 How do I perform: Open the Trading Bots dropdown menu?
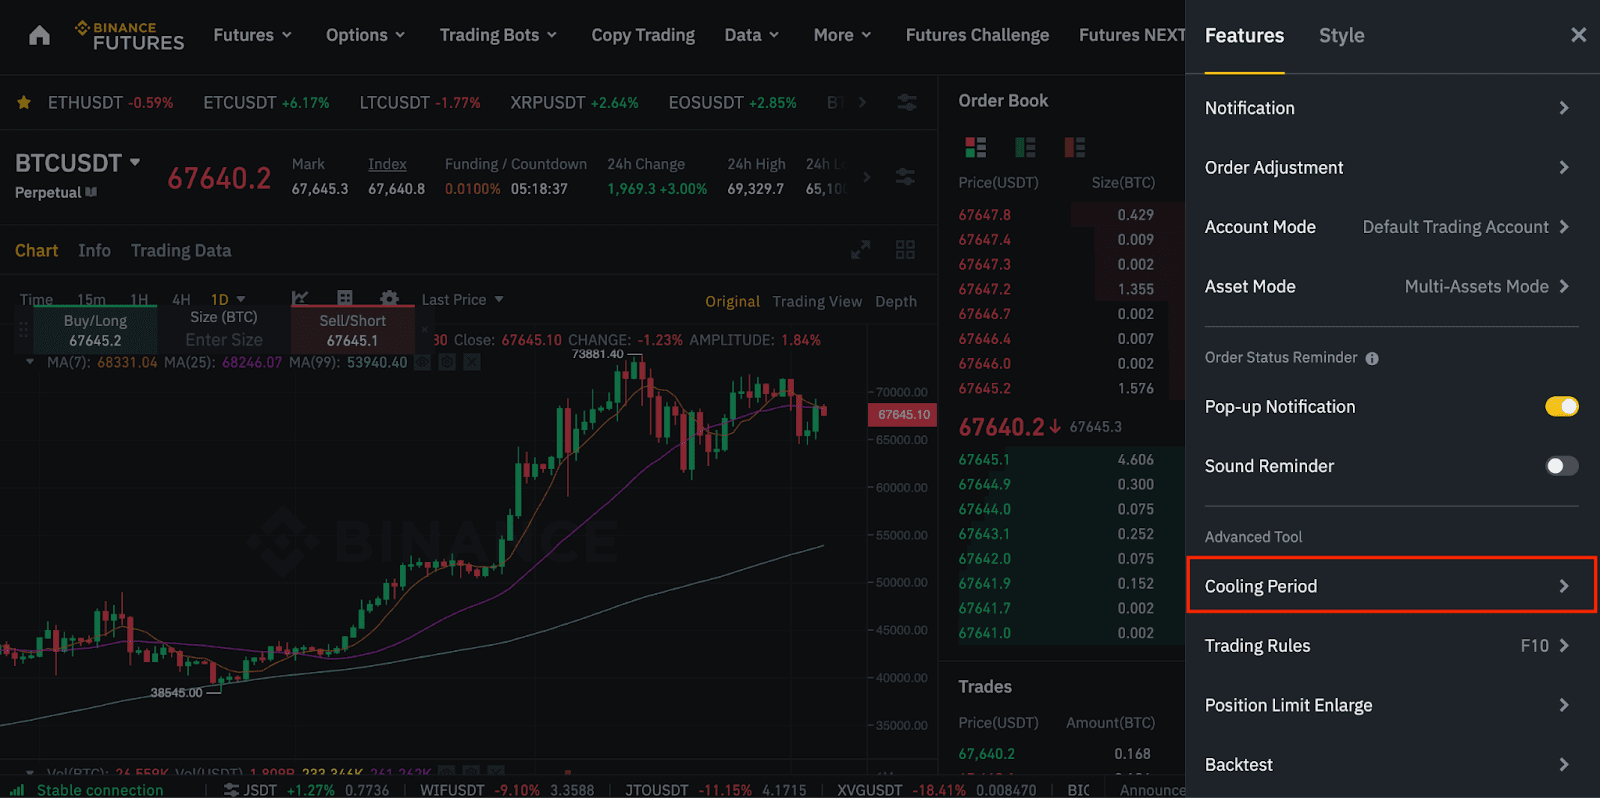point(499,35)
